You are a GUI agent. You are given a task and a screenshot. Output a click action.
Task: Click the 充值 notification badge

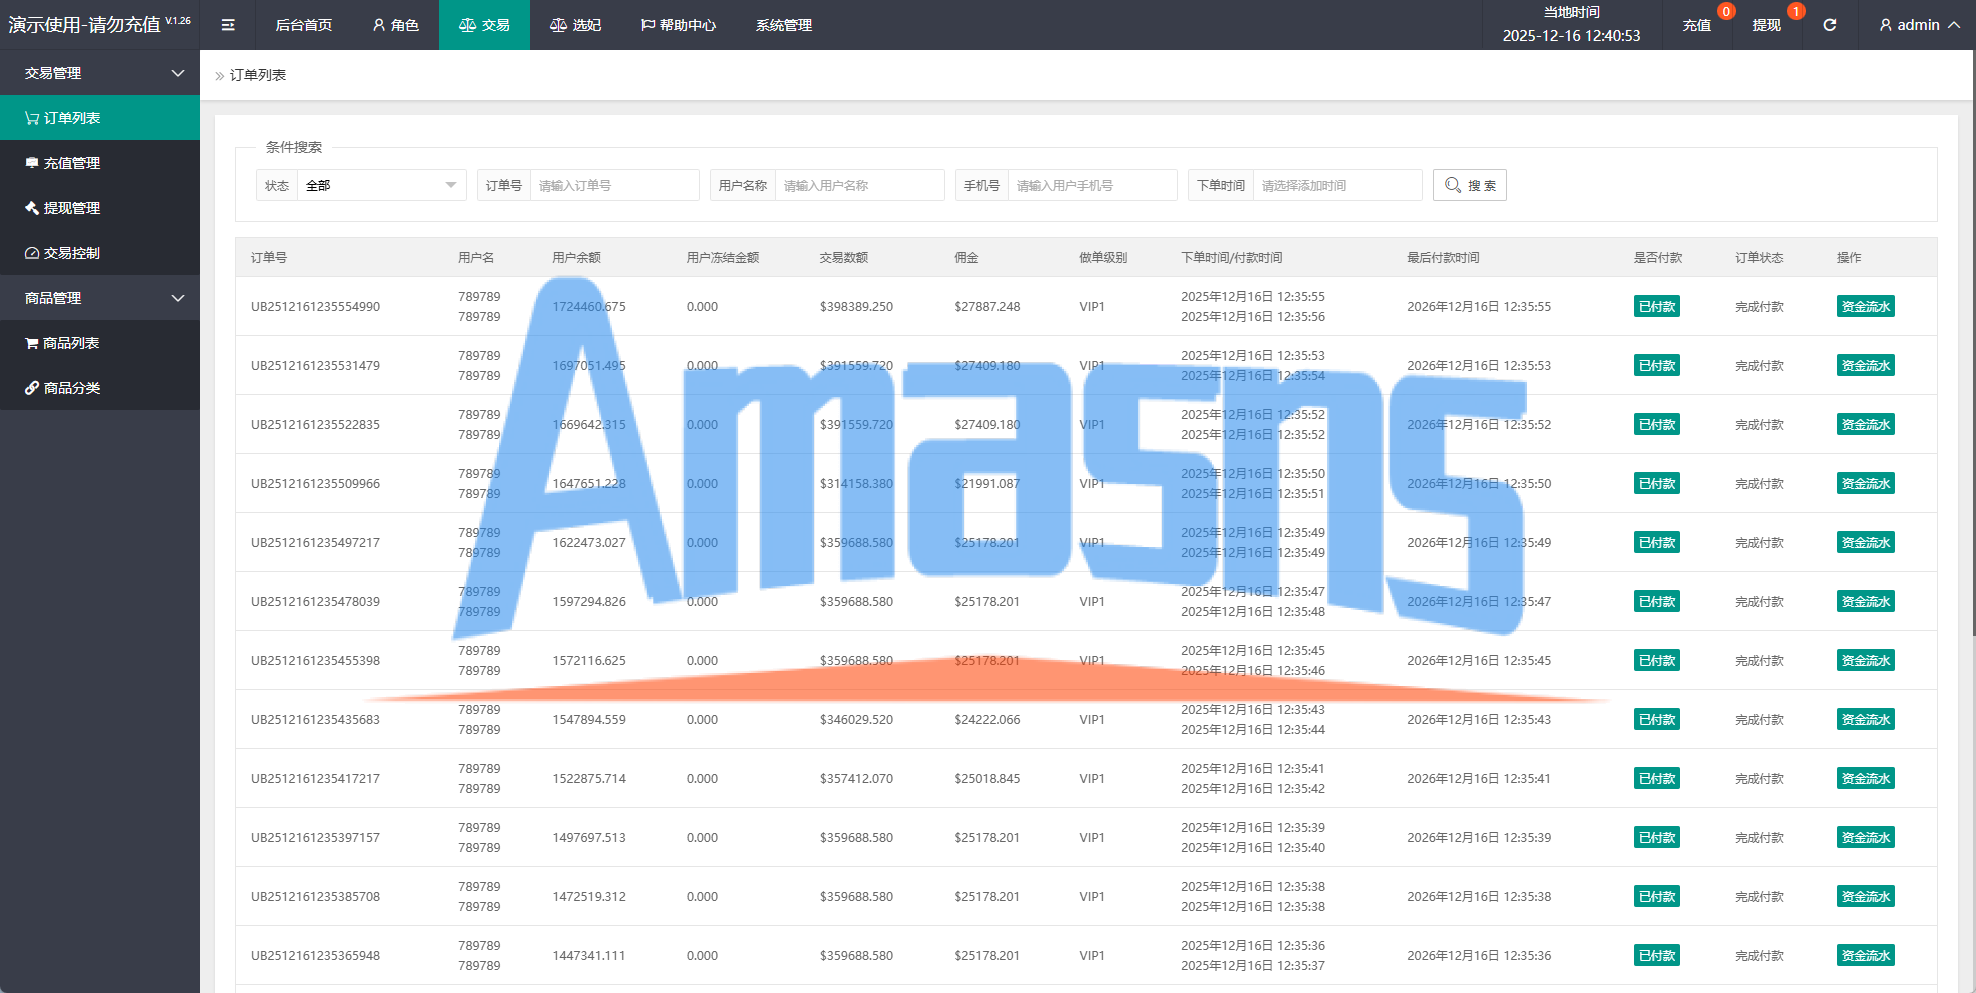pos(1725,12)
